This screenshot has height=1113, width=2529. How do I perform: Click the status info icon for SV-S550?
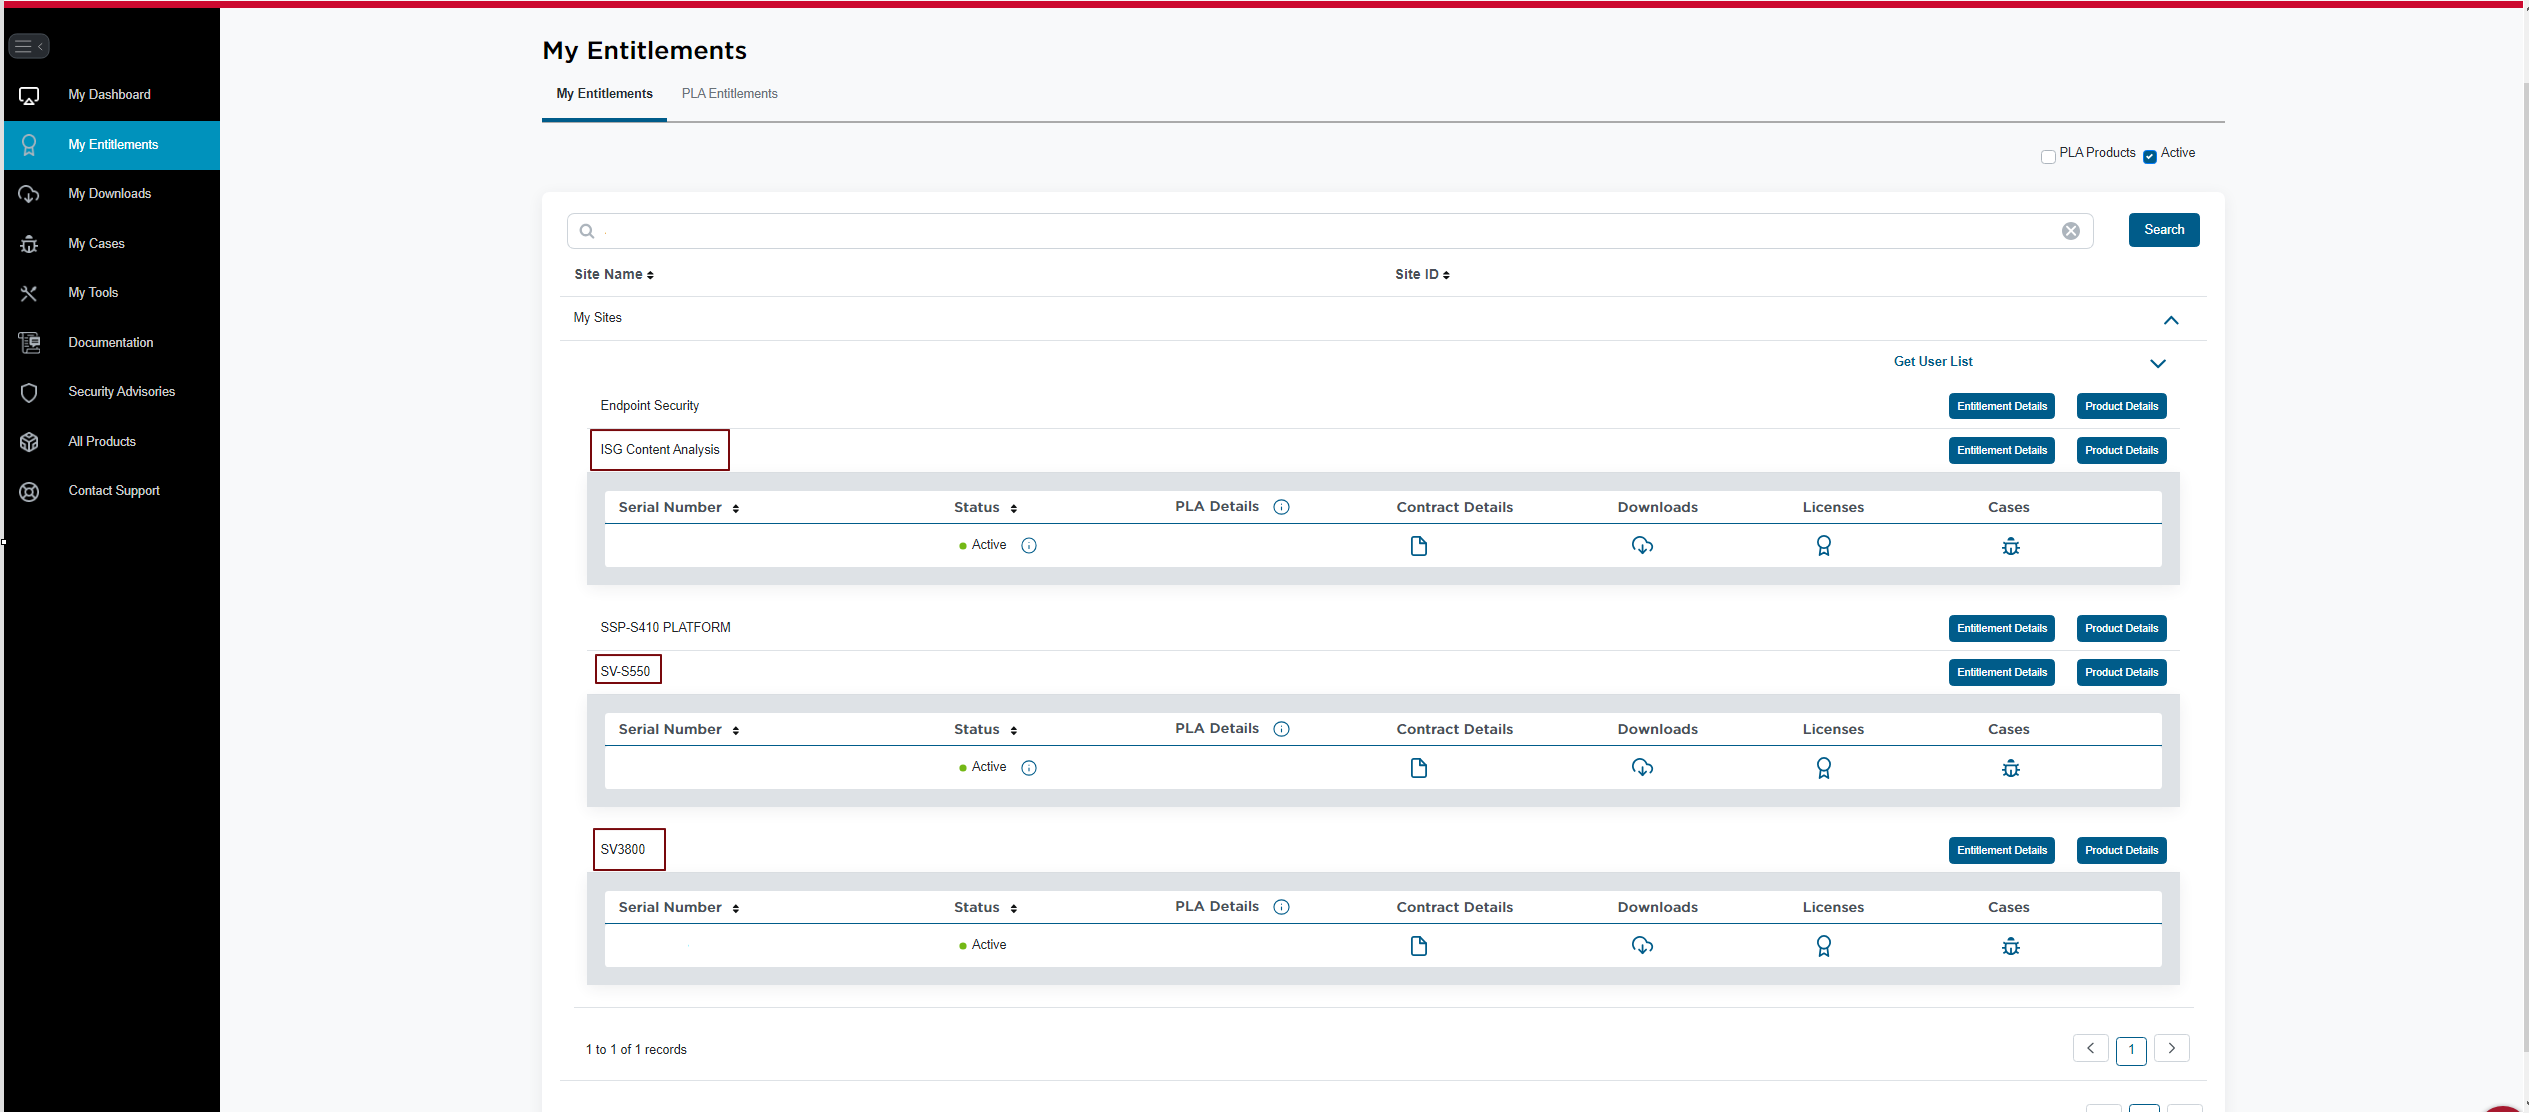(1028, 768)
